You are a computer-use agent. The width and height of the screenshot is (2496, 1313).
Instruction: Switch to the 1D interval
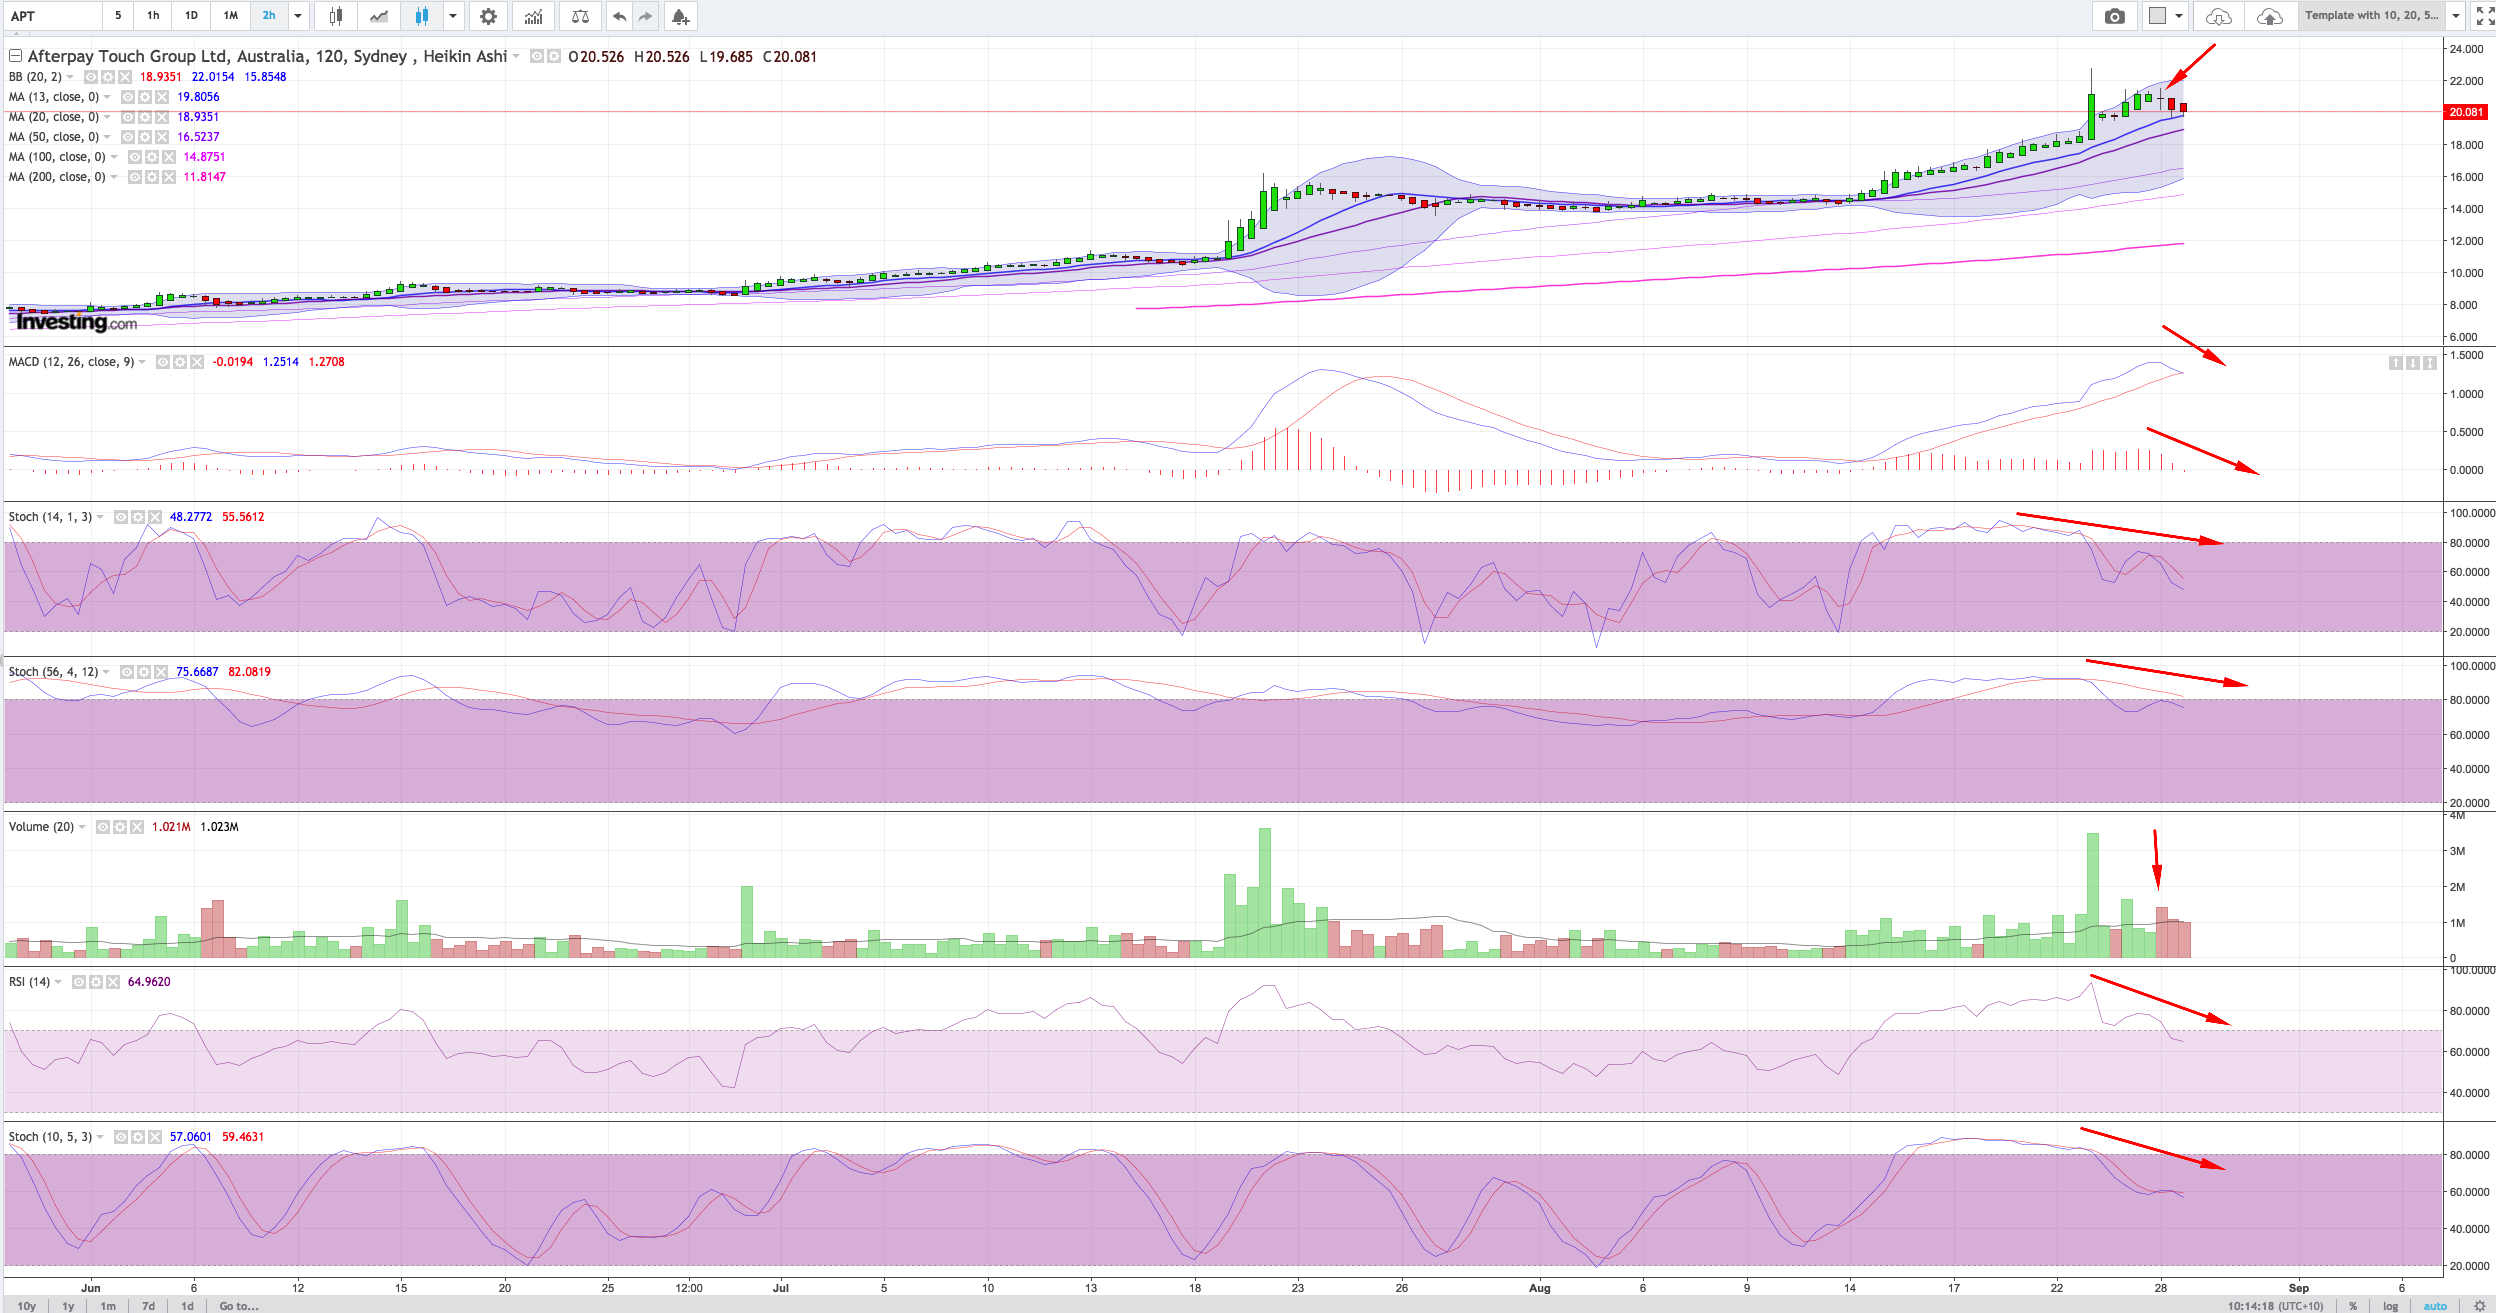click(x=191, y=16)
